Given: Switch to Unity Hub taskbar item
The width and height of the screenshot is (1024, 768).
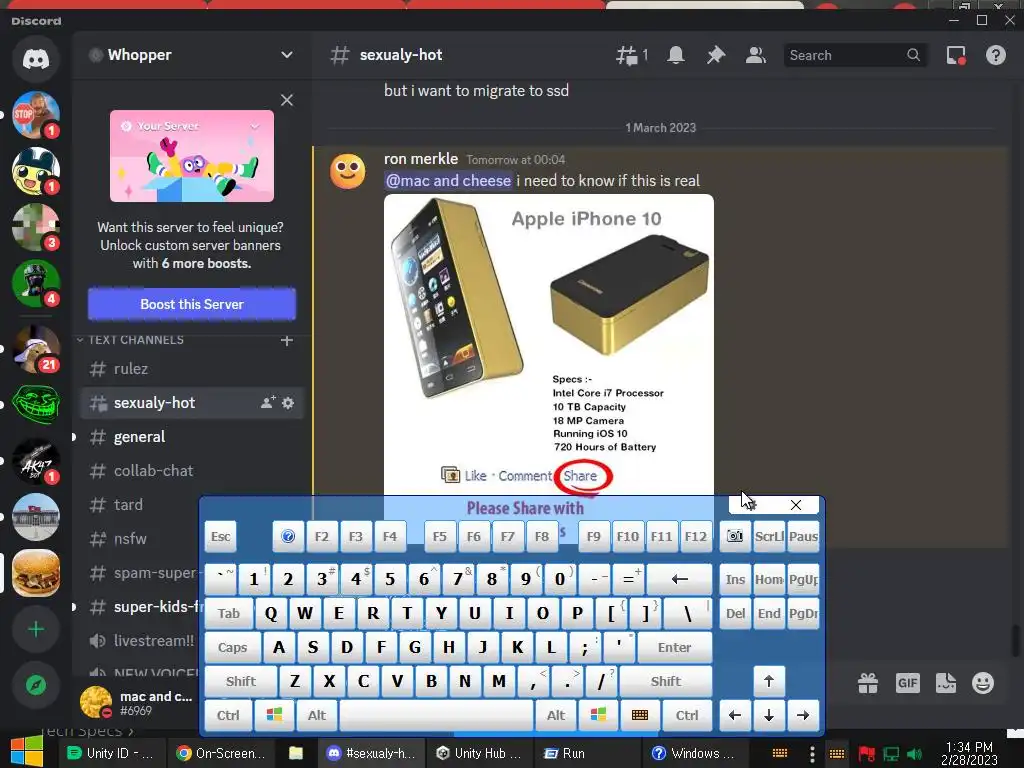Looking at the screenshot, I should point(479,753).
